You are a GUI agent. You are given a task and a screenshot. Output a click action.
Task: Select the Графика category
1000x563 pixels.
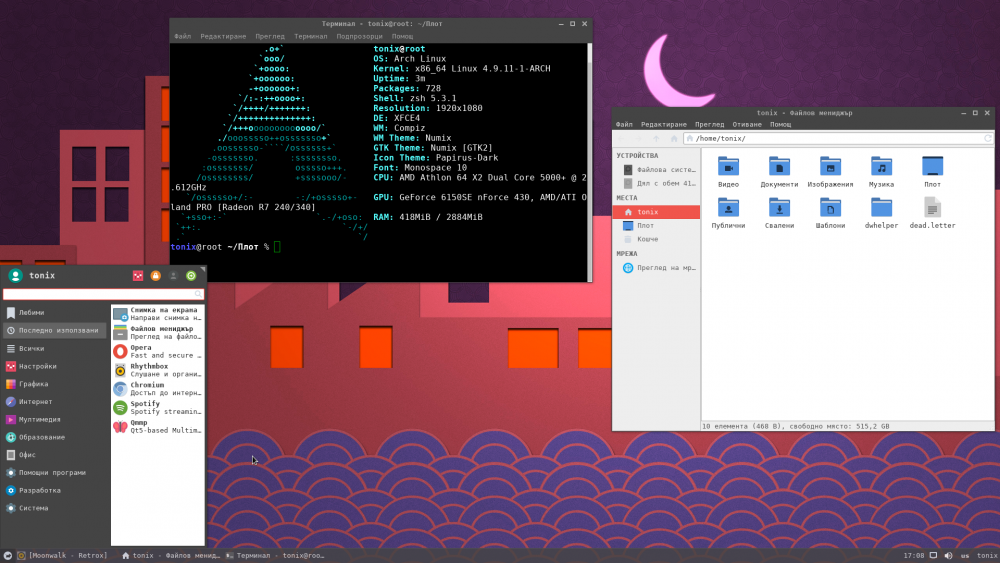(55, 384)
